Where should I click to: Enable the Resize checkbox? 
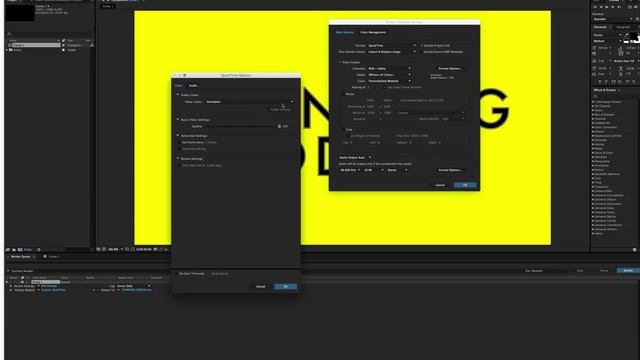click(343, 94)
